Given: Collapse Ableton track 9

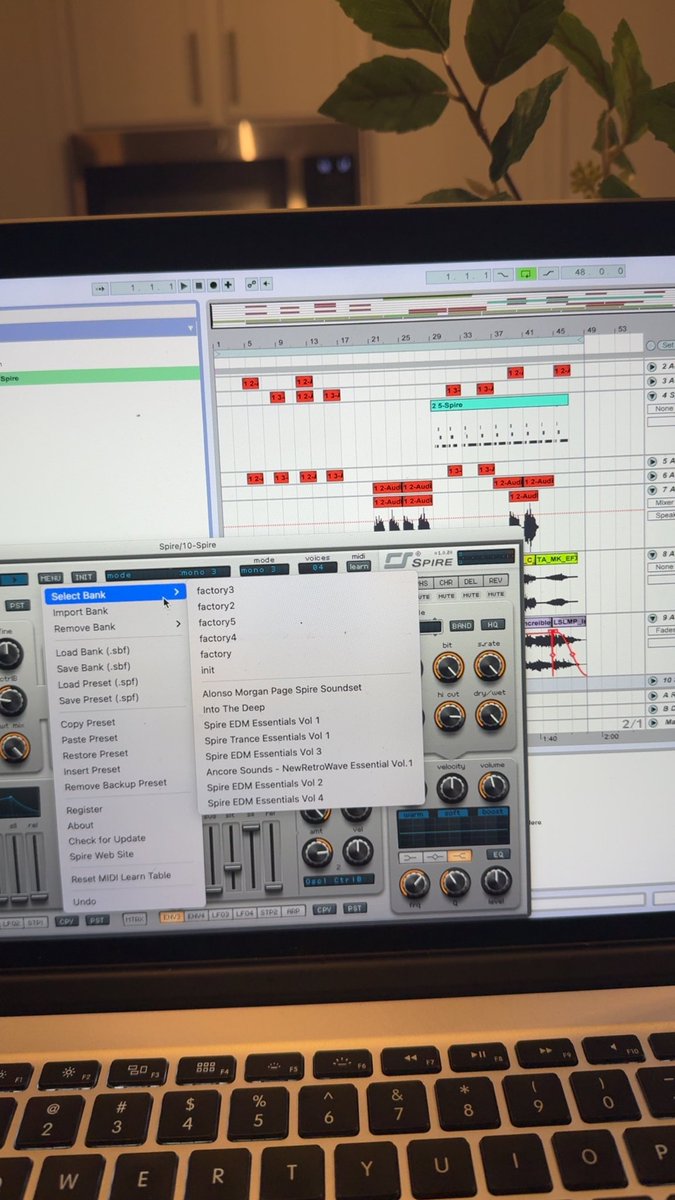Looking at the screenshot, I should [x=653, y=617].
